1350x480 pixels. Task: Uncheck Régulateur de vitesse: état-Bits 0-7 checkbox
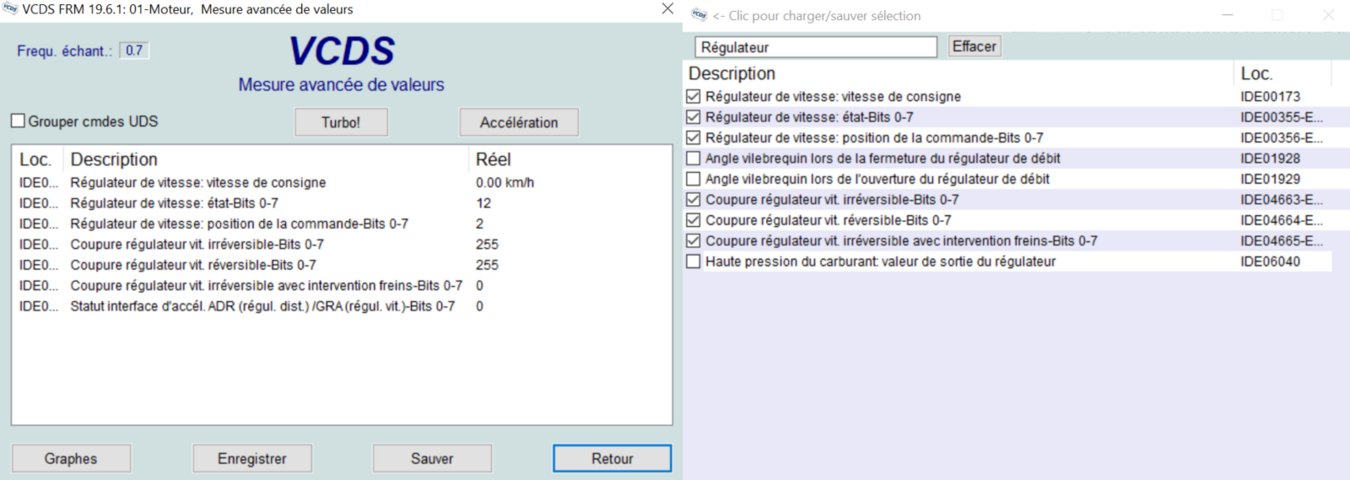[x=694, y=117]
